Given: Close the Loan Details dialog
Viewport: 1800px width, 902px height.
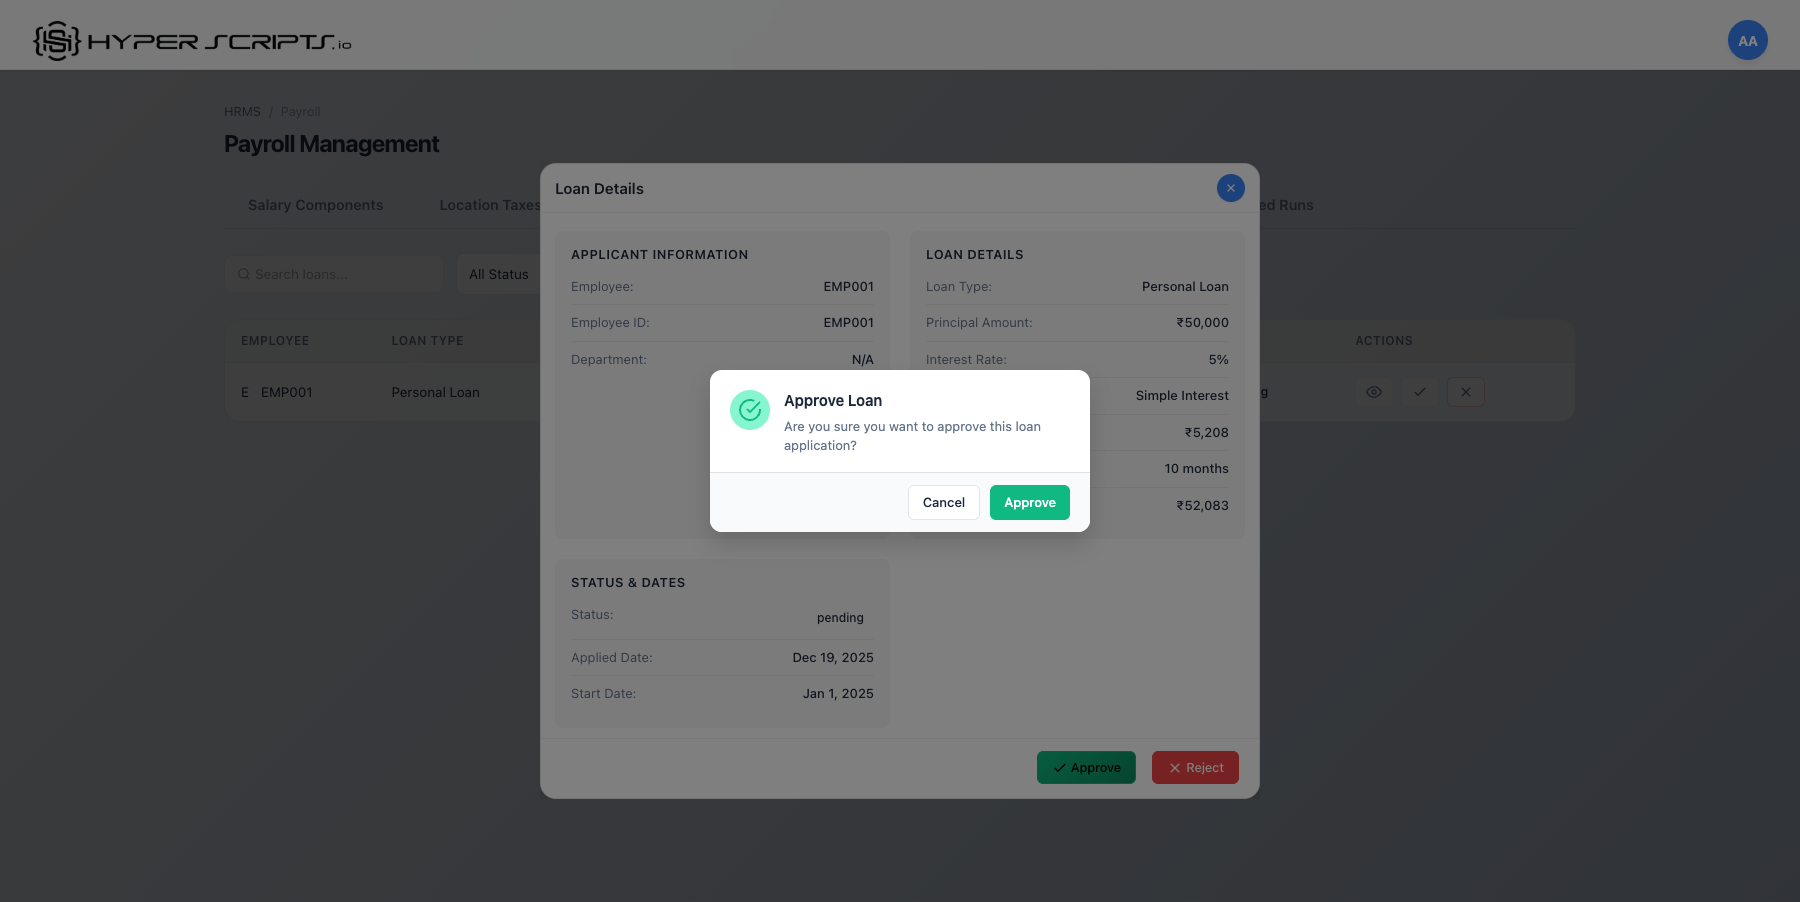Looking at the screenshot, I should pos(1230,188).
